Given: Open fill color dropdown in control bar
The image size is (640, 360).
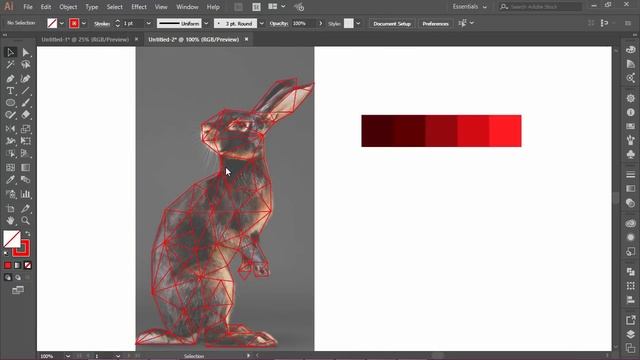Looking at the screenshot, I should pyautogui.click(x=62, y=23).
